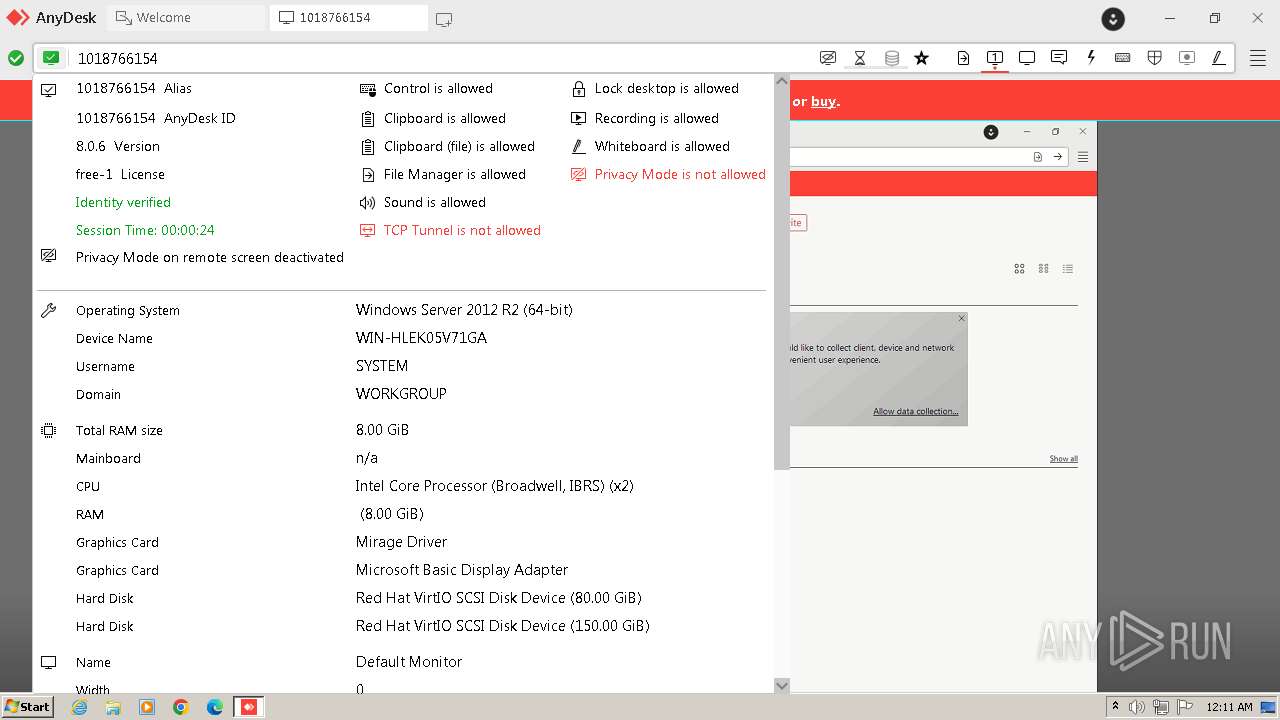Open file transfer arrow icon in toolbar

963,58
